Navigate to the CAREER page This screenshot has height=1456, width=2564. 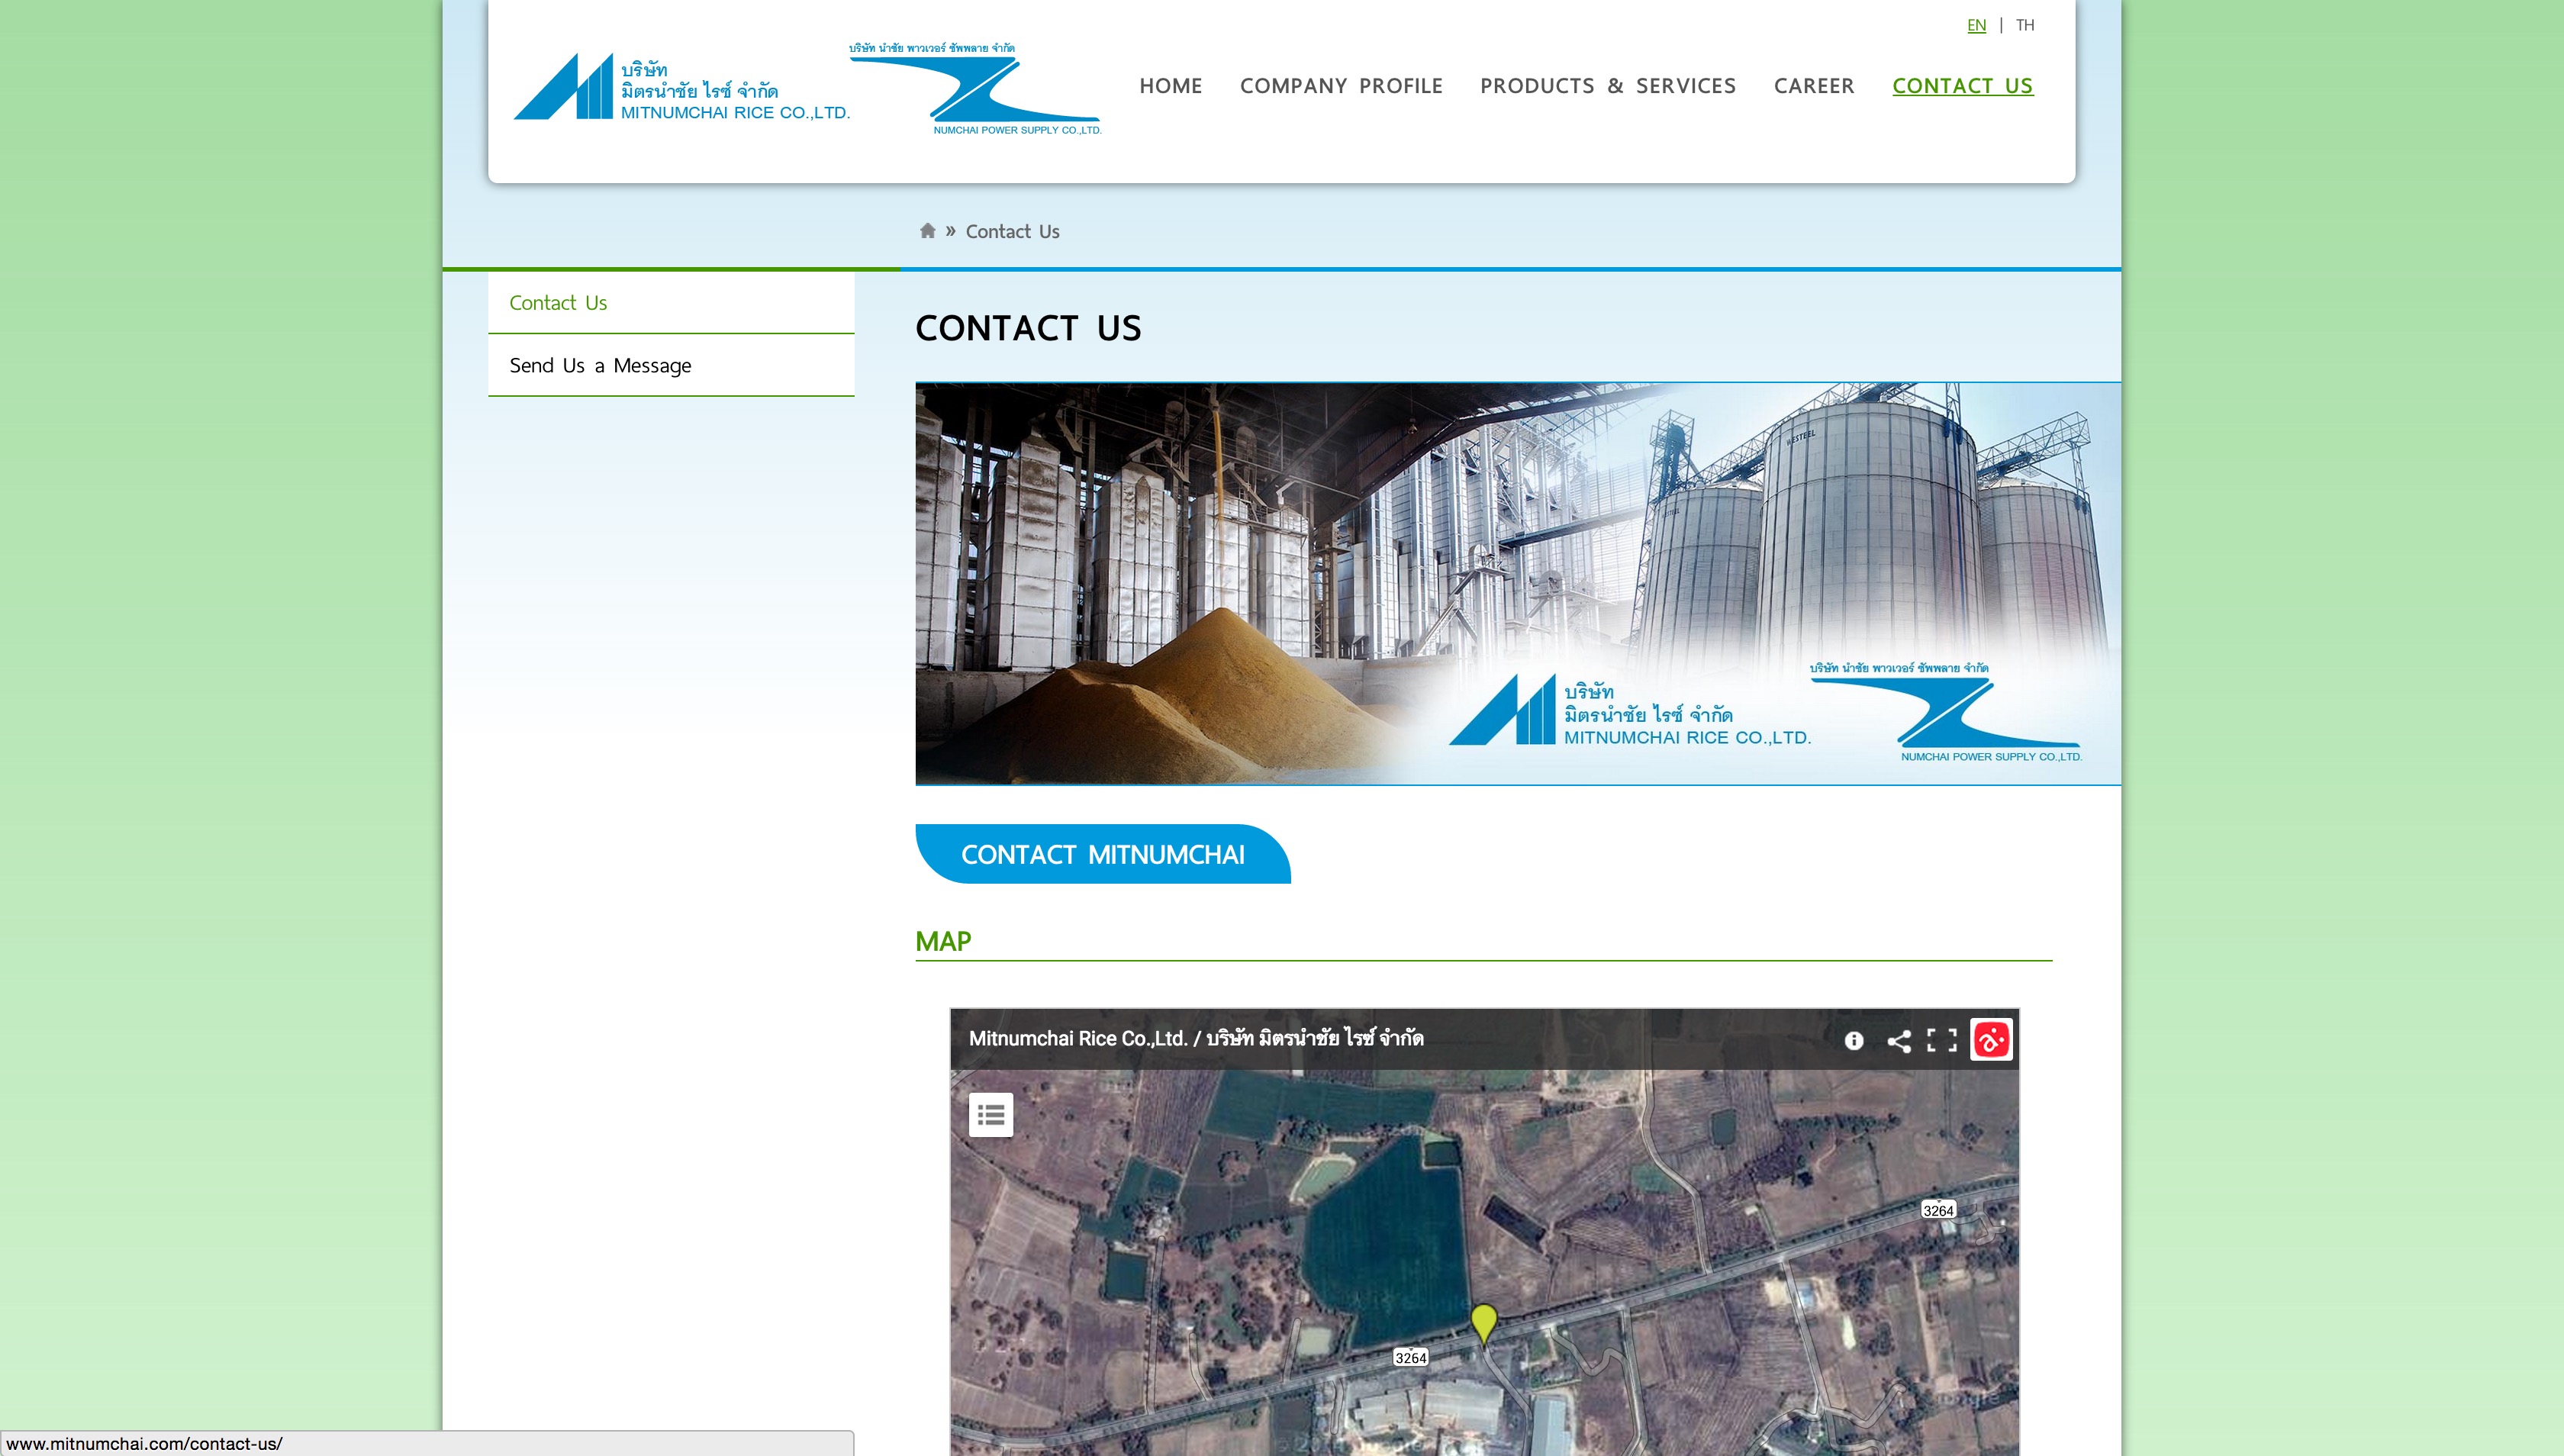[1813, 86]
